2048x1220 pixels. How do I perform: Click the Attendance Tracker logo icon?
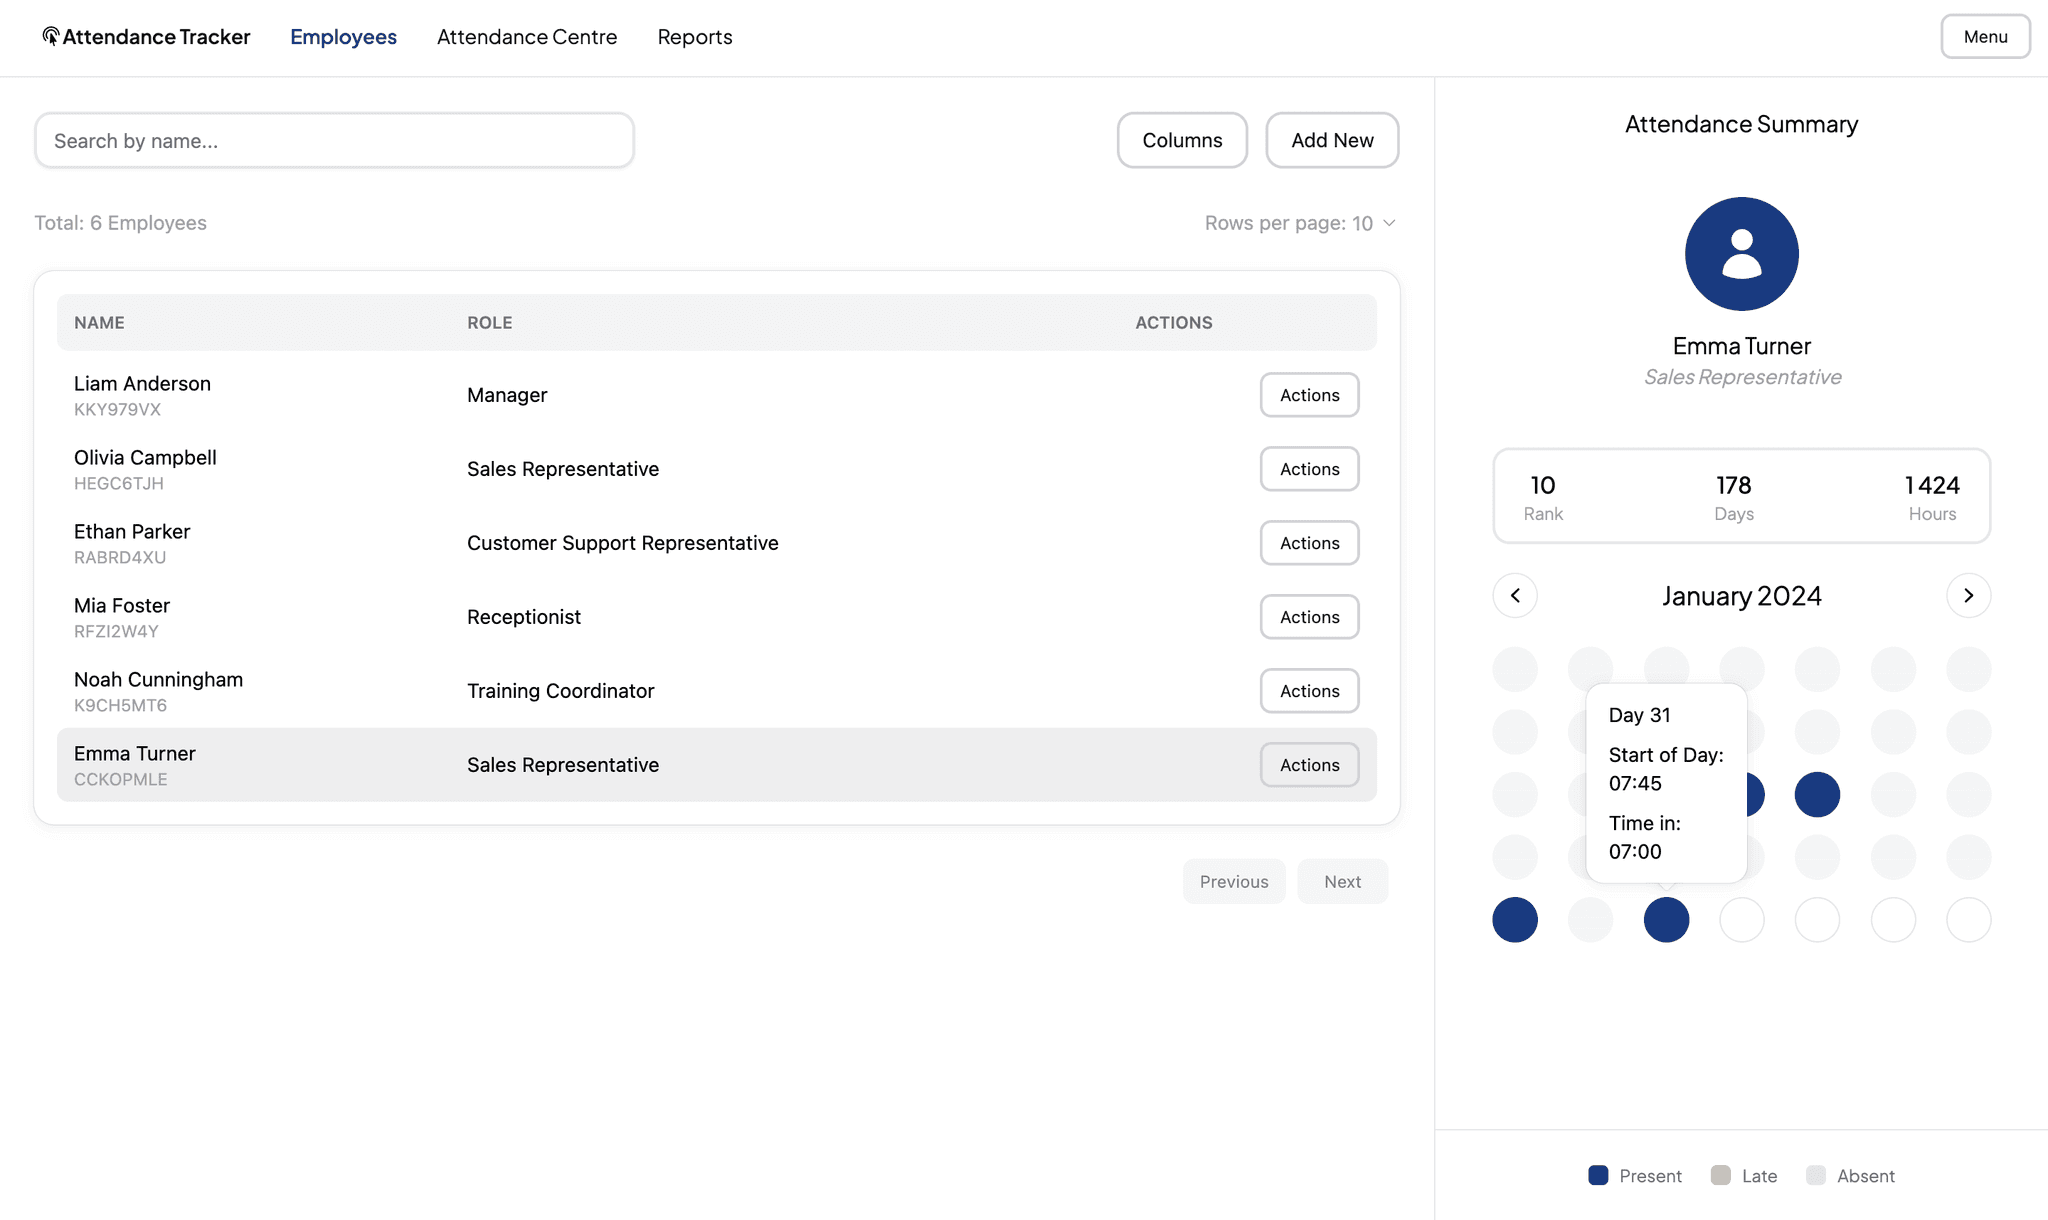(50, 37)
